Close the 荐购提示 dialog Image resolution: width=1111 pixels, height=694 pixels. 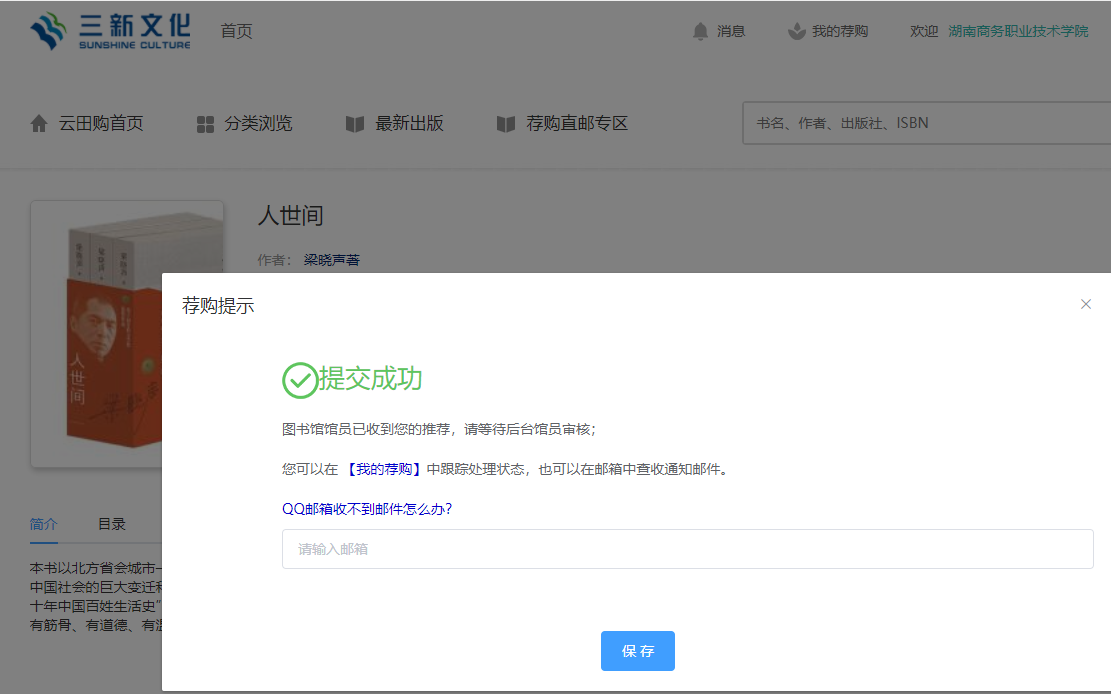pos(1085,304)
